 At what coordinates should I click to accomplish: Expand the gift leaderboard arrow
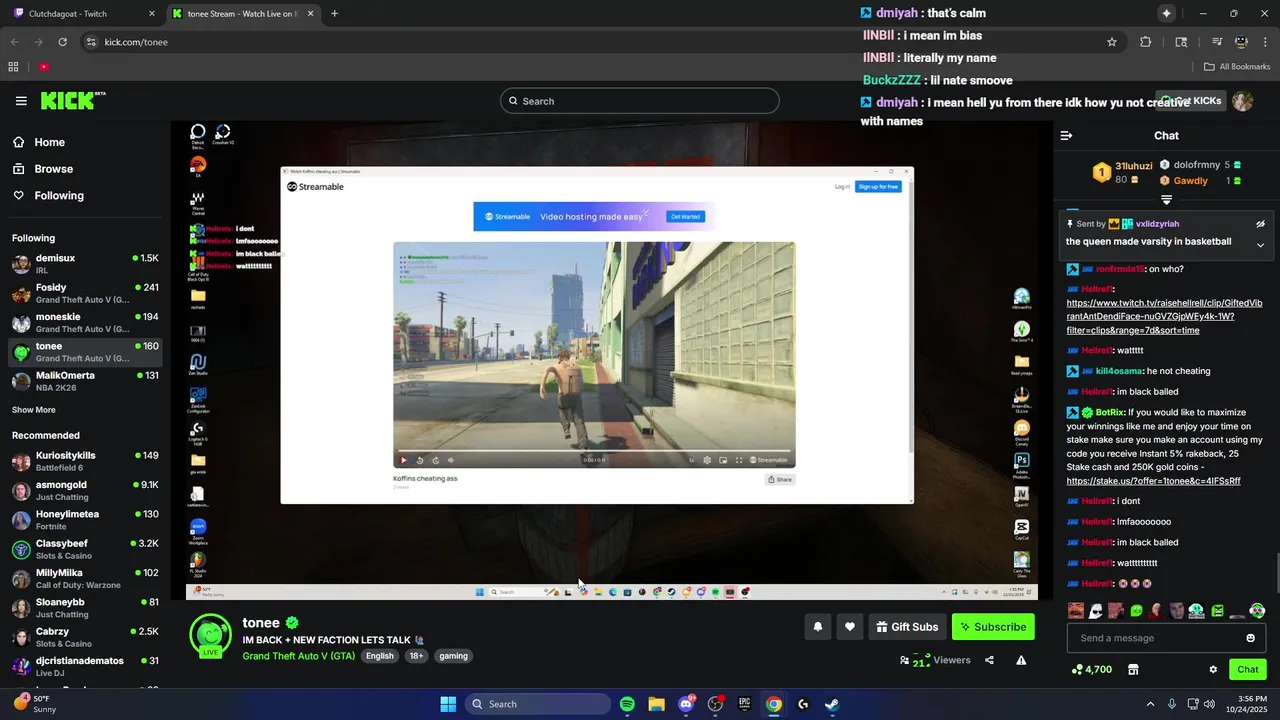click(1166, 200)
